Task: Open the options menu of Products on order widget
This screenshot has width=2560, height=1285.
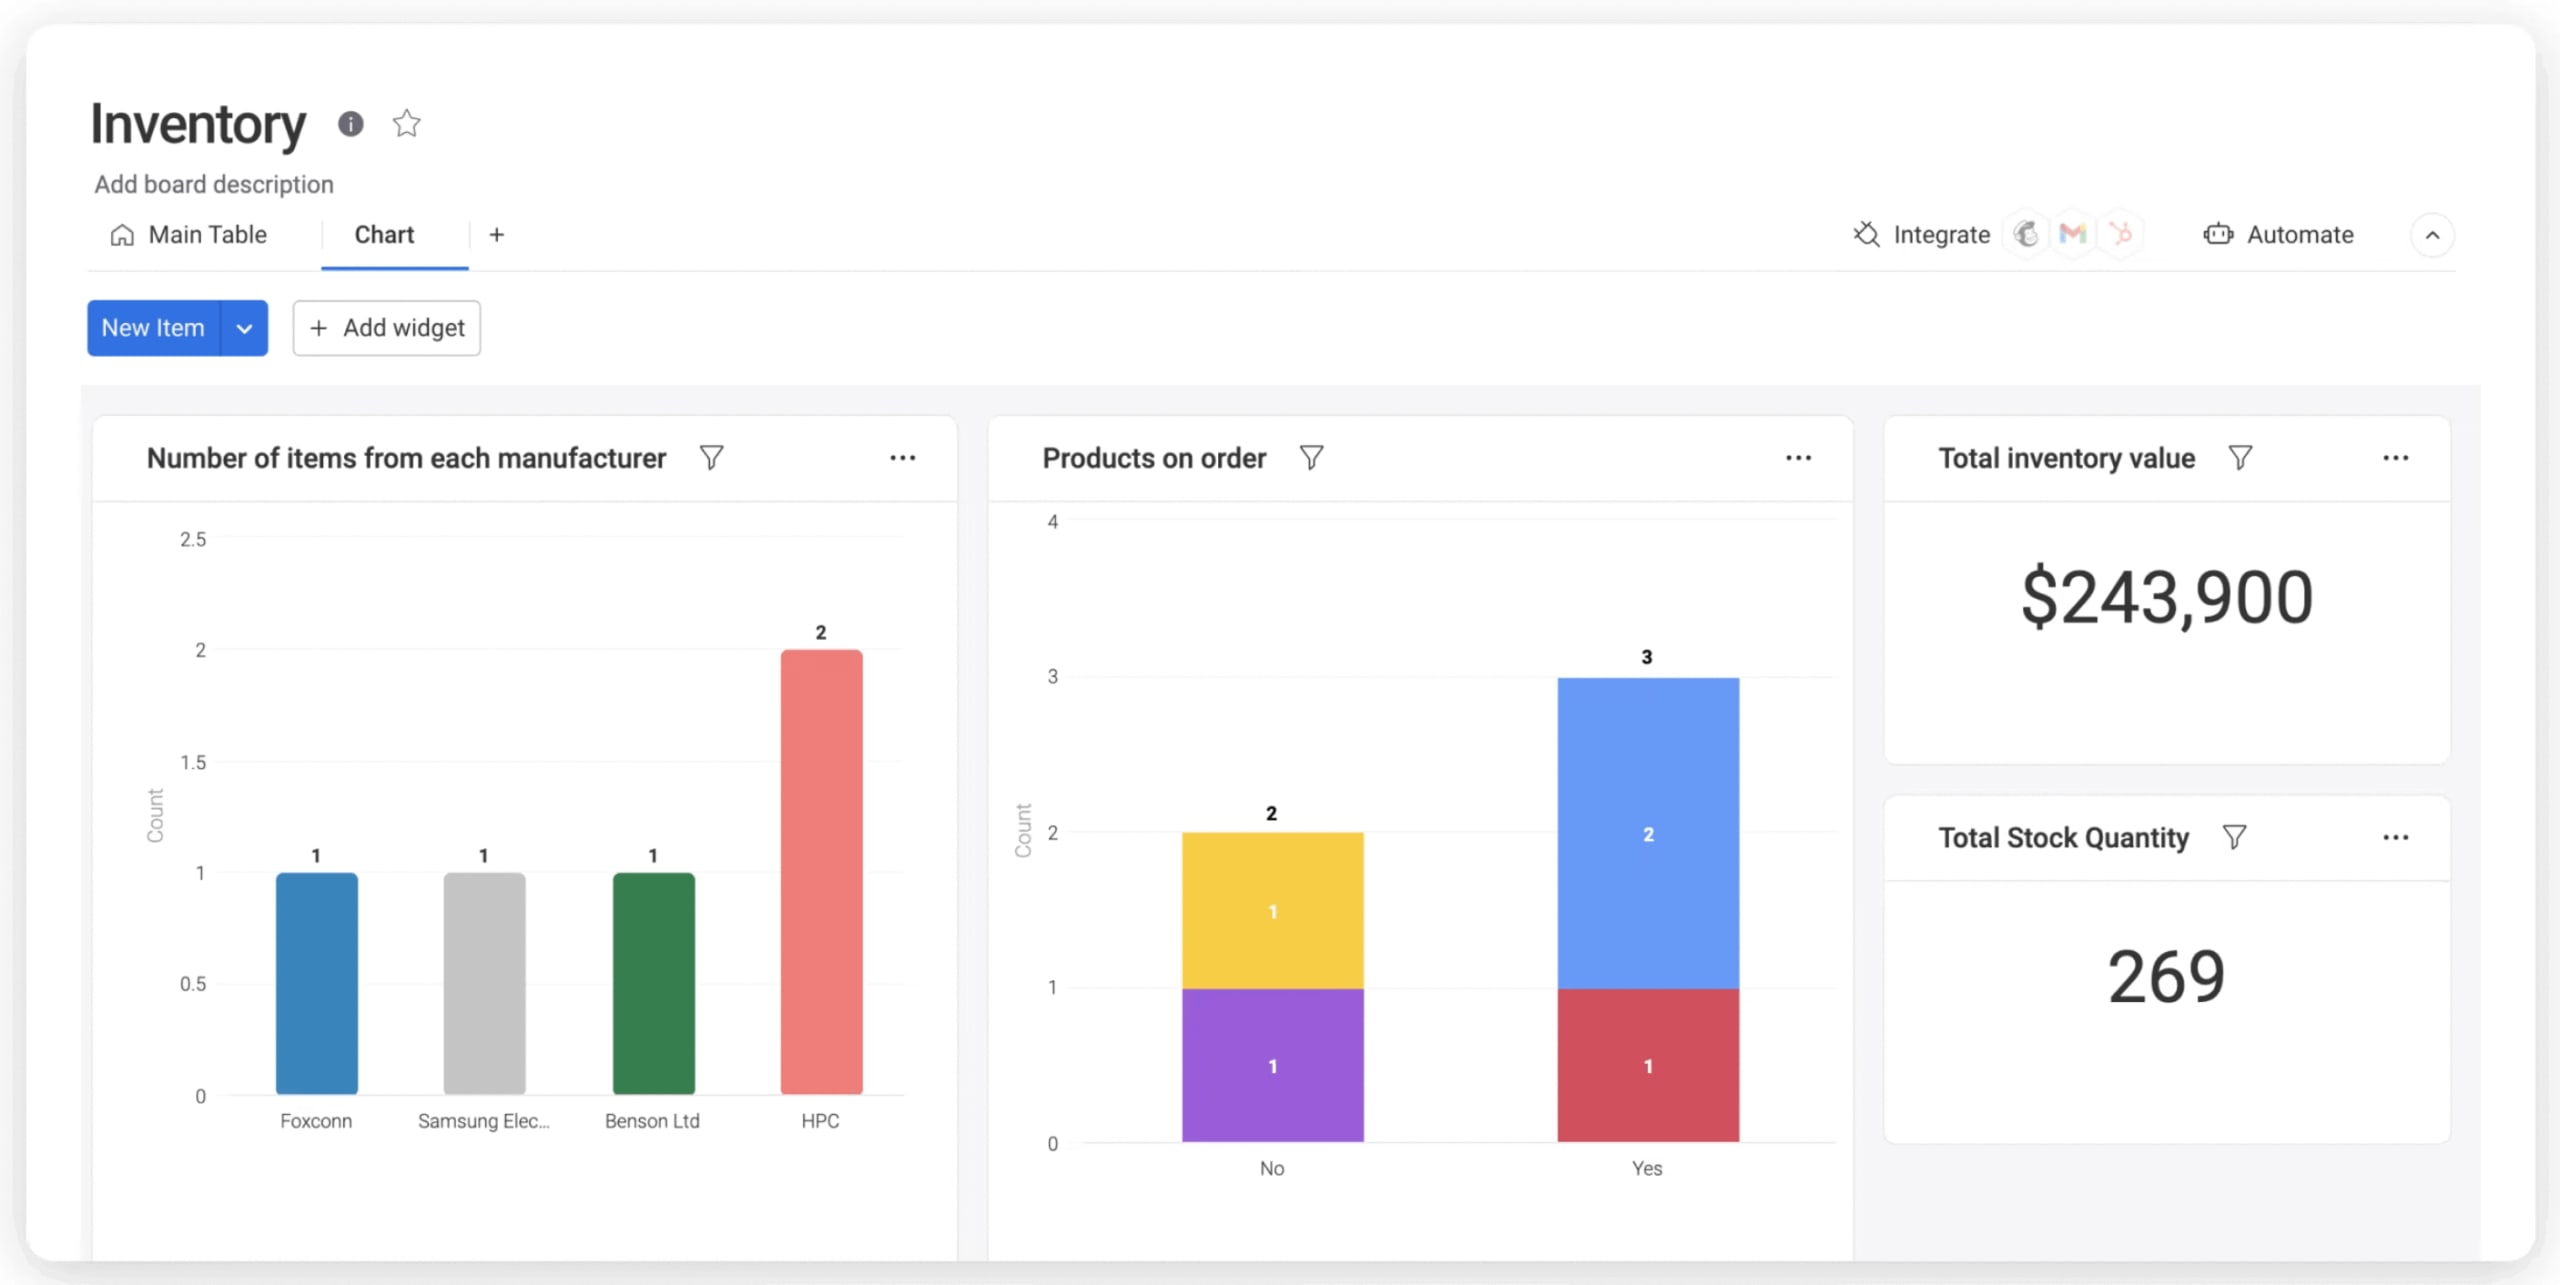Action: (1797, 457)
